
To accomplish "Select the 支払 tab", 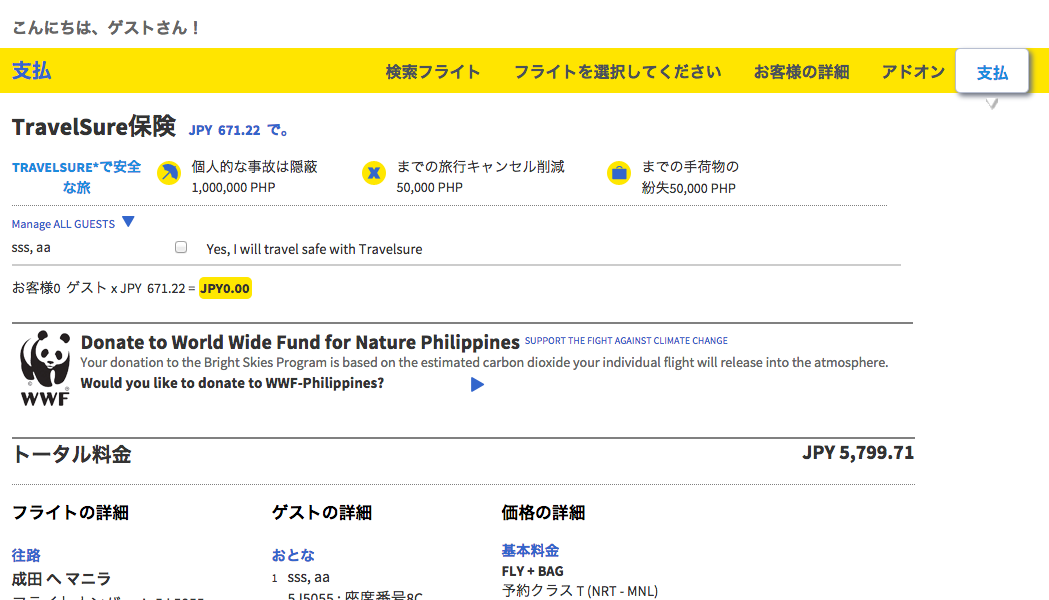I will pyautogui.click(x=992, y=72).
